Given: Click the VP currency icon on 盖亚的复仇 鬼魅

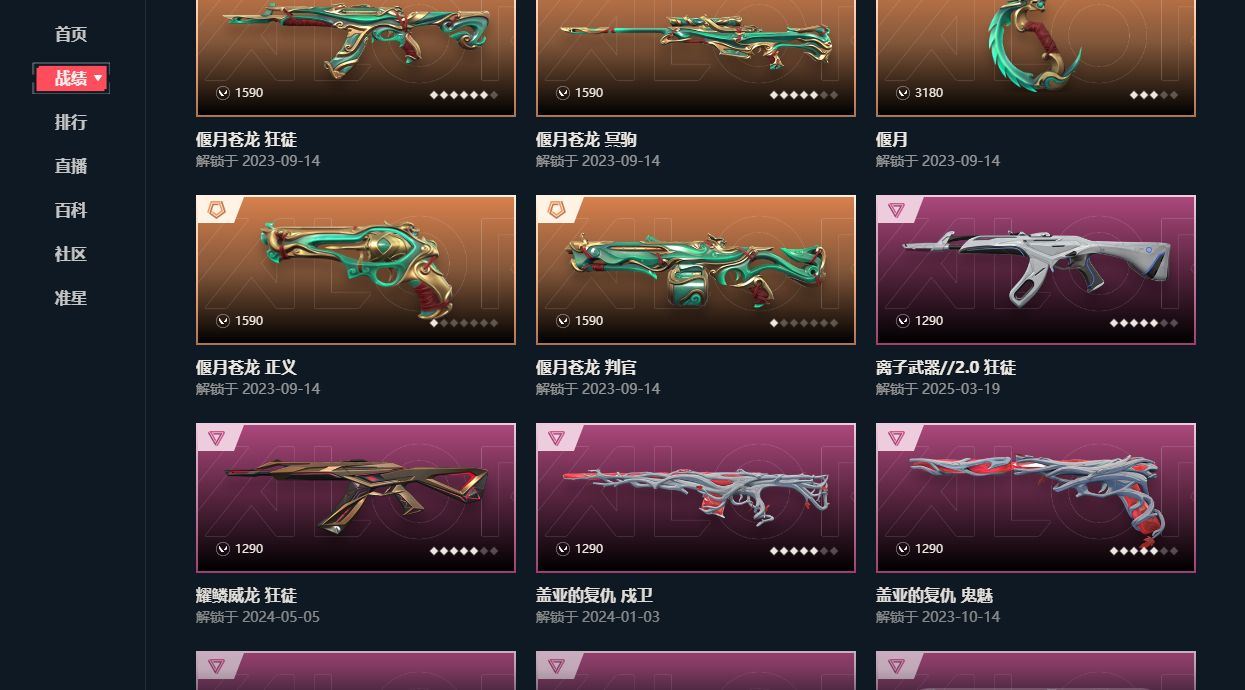Looking at the screenshot, I should point(902,549).
